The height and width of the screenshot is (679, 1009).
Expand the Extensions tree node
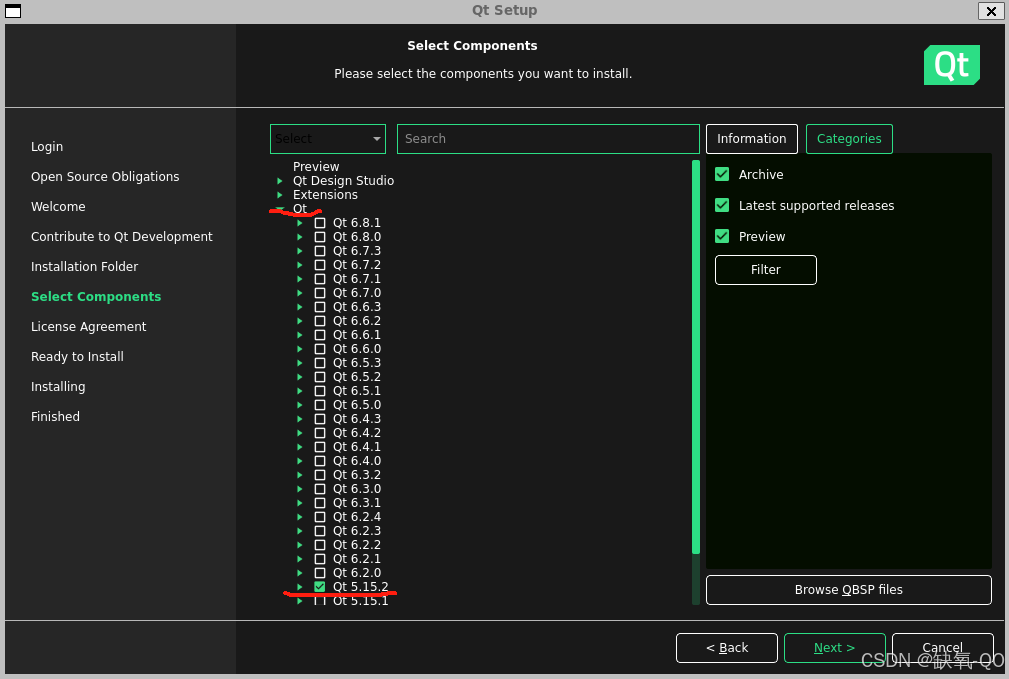[x=280, y=195]
